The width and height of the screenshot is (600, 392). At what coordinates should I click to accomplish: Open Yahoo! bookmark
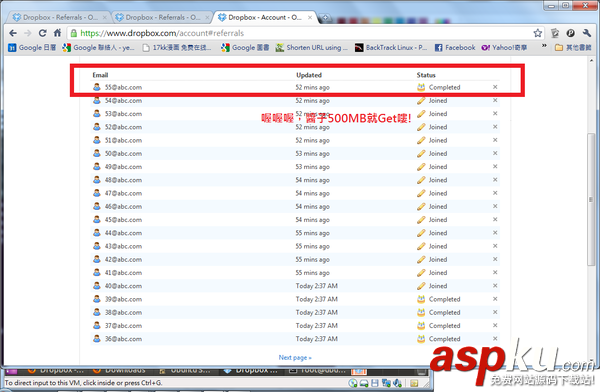pos(504,47)
